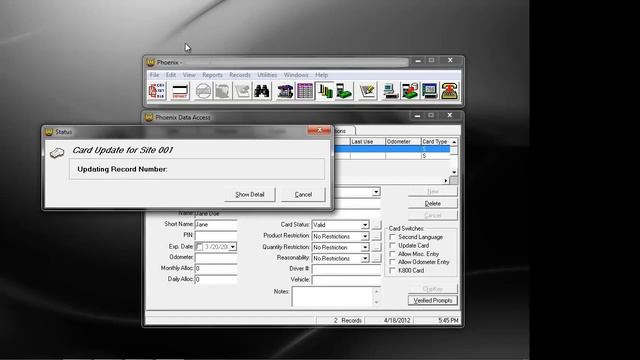Viewport: 640px width, 360px height.
Task: Click the purple machine icon in toolbar
Action: tap(285, 91)
